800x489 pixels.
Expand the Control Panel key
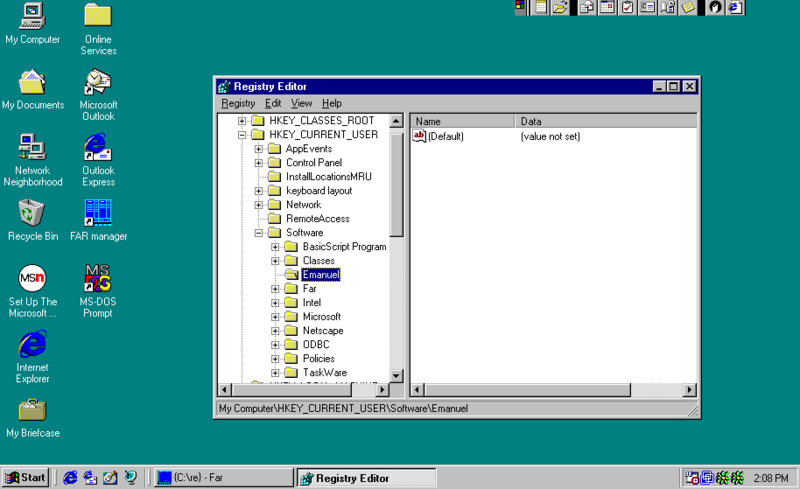click(x=259, y=163)
